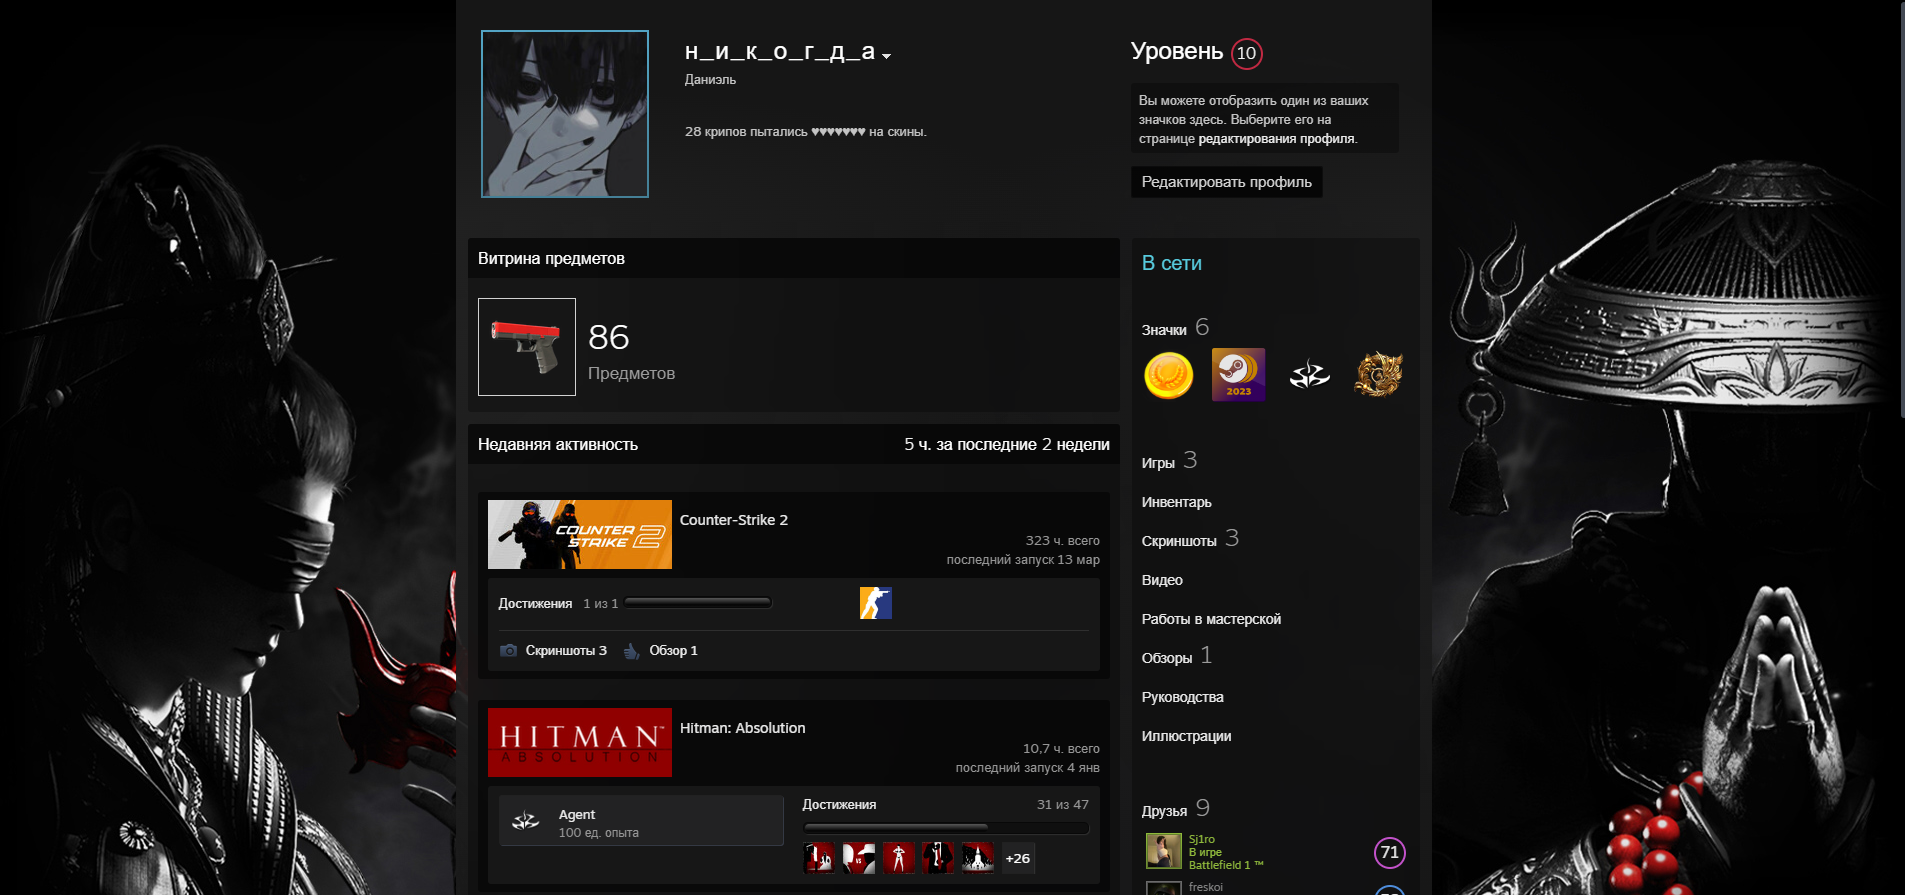The width and height of the screenshot is (1905, 895).
Task: Click the camera icon beside Скриншоты 3
Action: tap(508, 650)
